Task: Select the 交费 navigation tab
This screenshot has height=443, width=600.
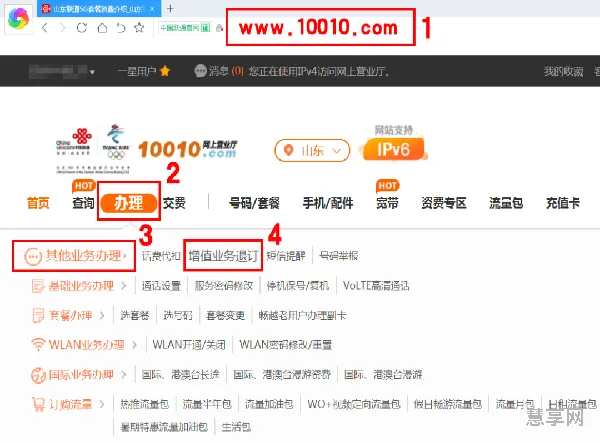Action: tap(174, 203)
